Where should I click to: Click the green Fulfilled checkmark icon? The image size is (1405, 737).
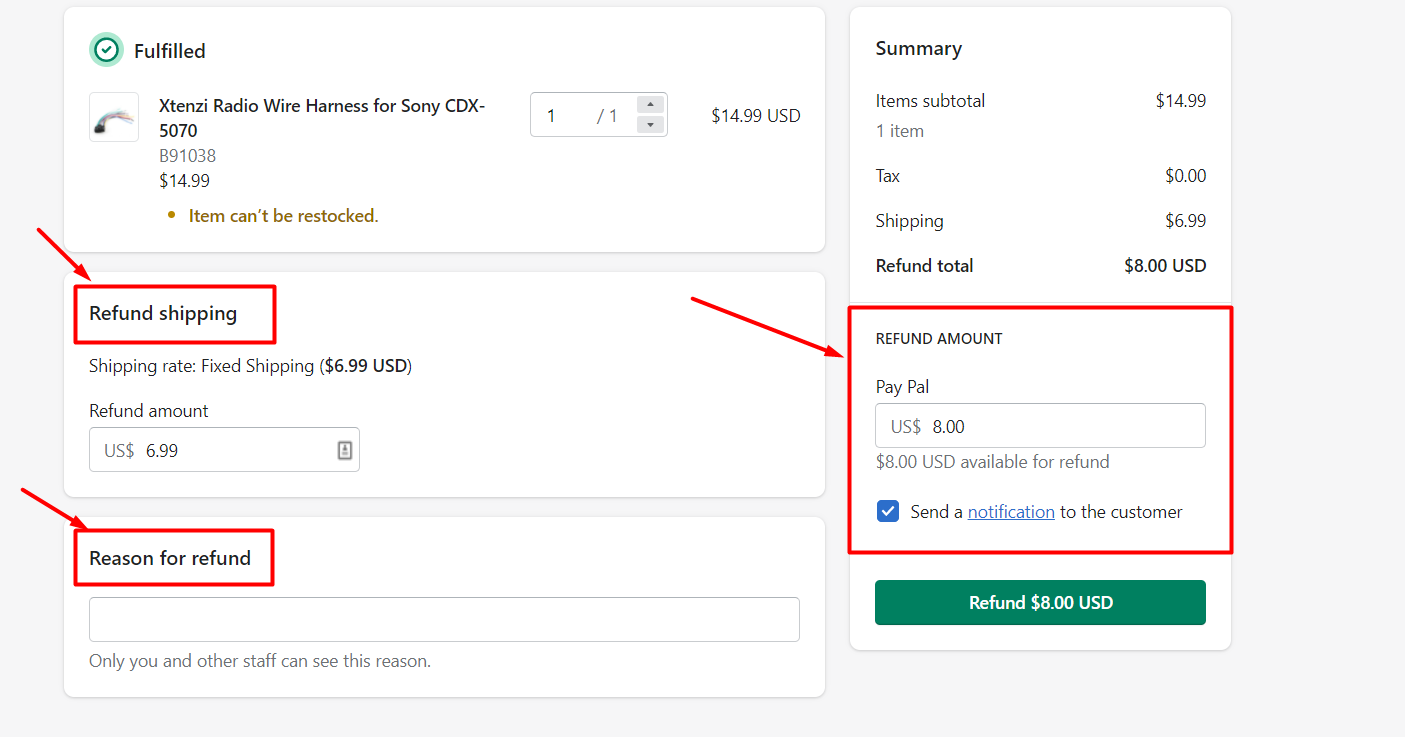[x=106, y=50]
